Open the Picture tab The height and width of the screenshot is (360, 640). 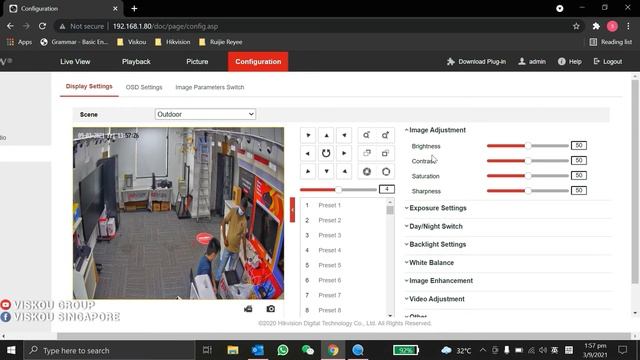197,62
